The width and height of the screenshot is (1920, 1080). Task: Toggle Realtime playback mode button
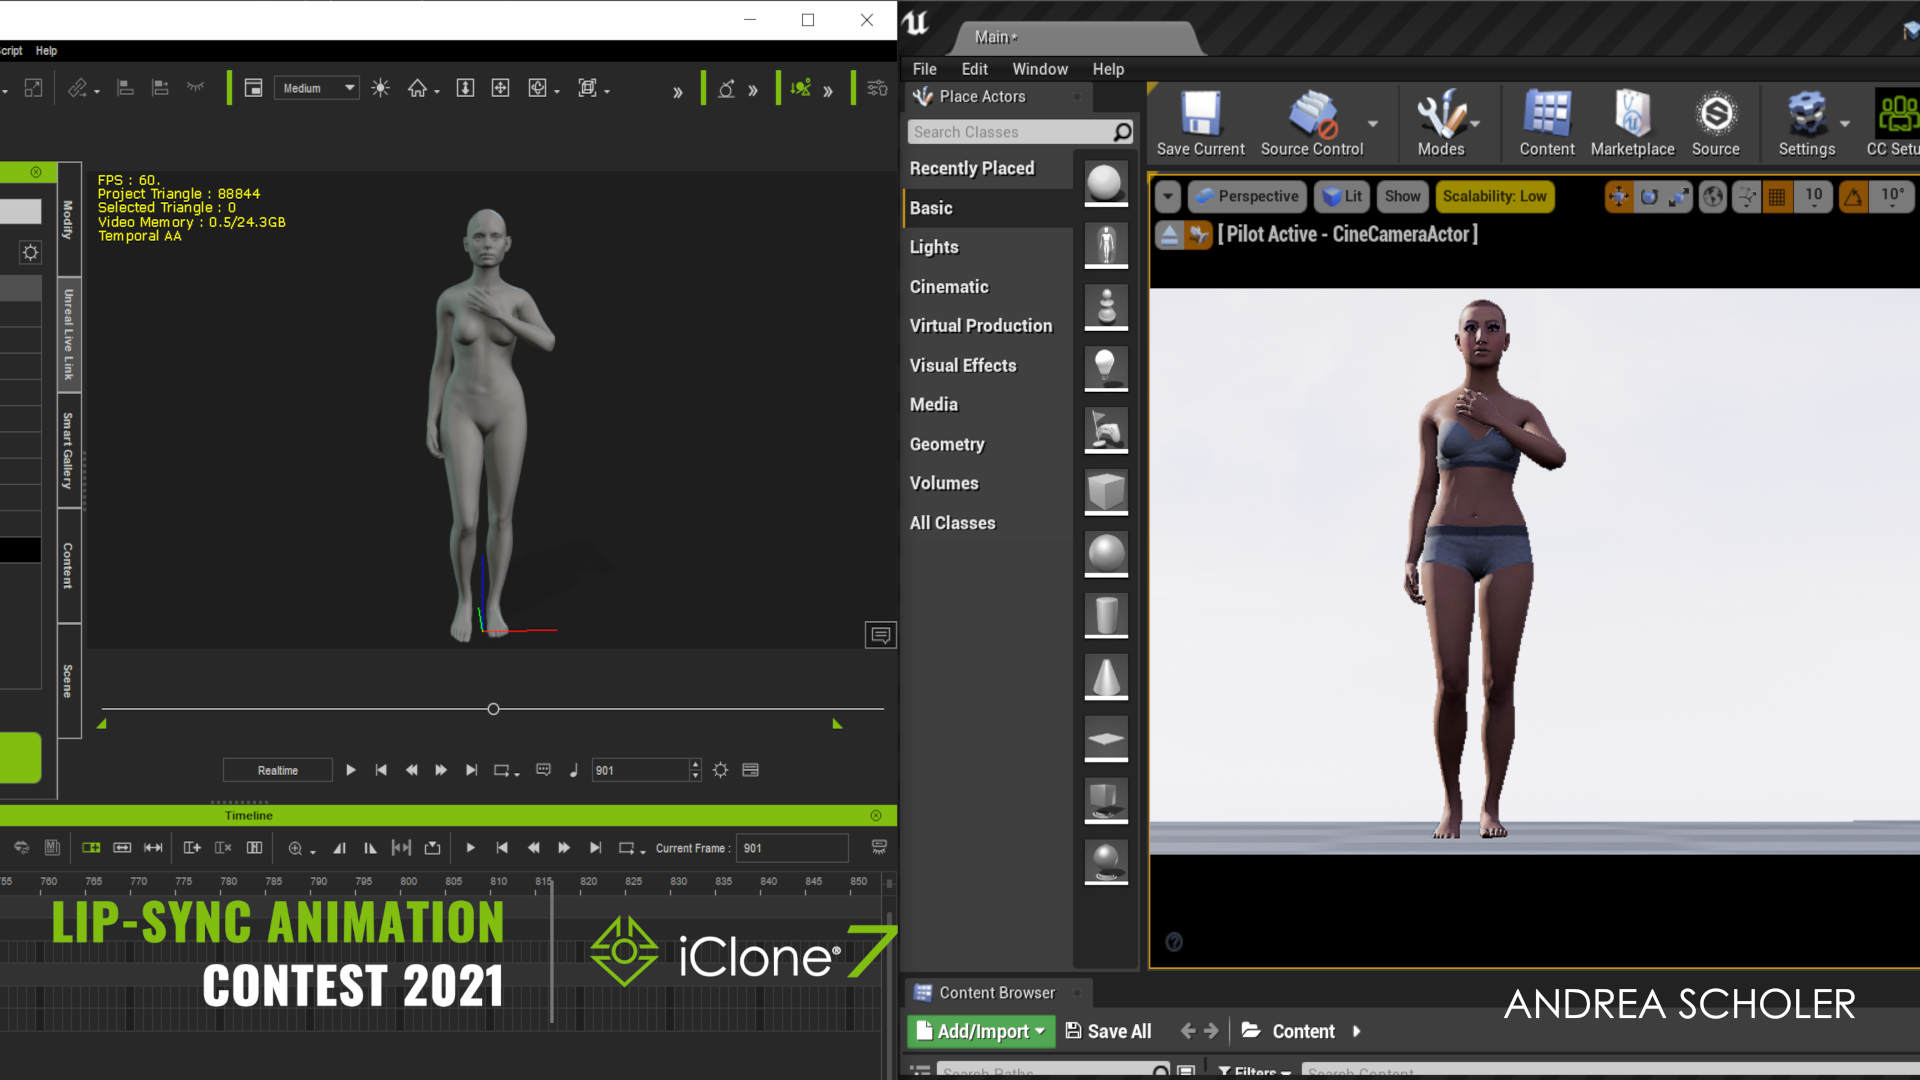(277, 770)
